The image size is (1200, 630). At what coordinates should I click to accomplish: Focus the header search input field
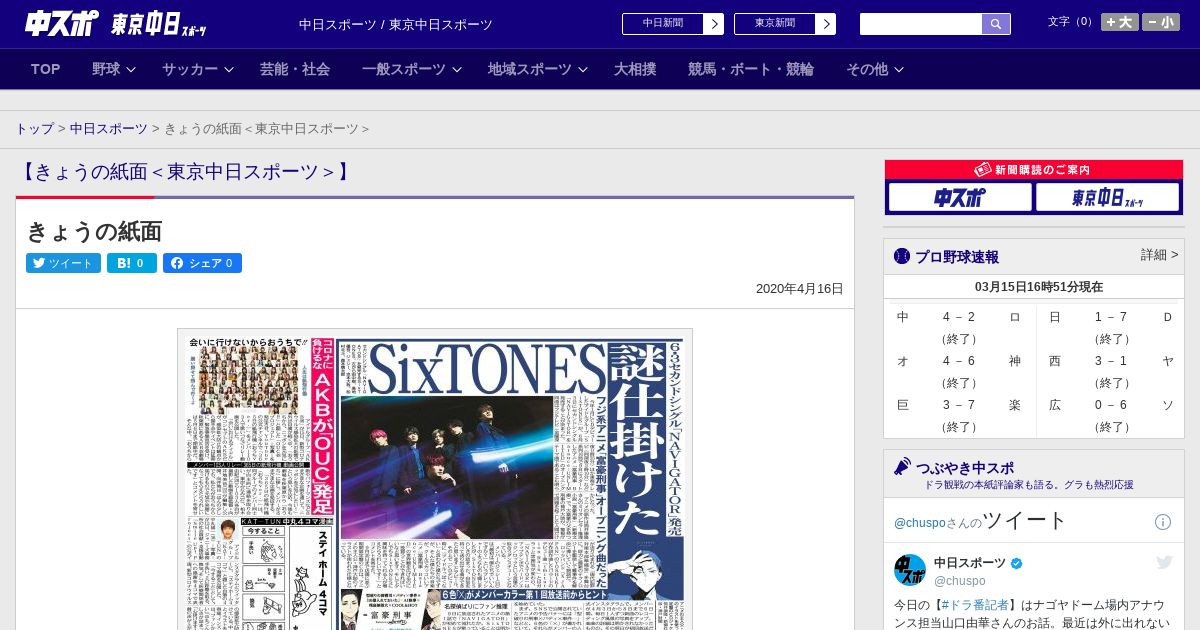click(921, 24)
